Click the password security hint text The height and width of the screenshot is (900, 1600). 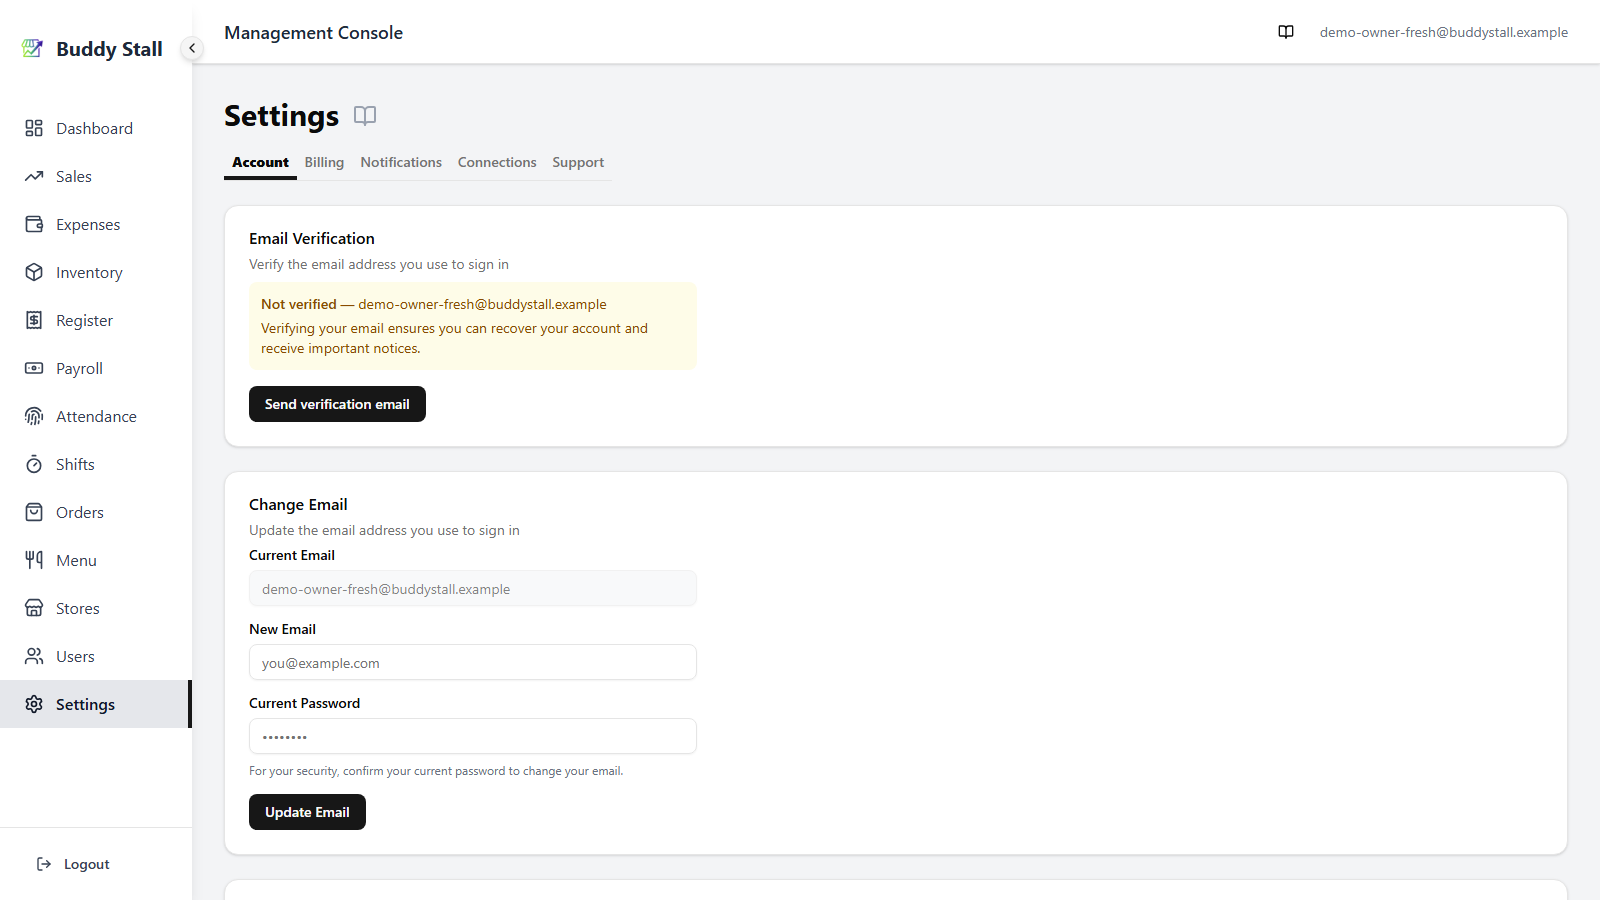436,771
